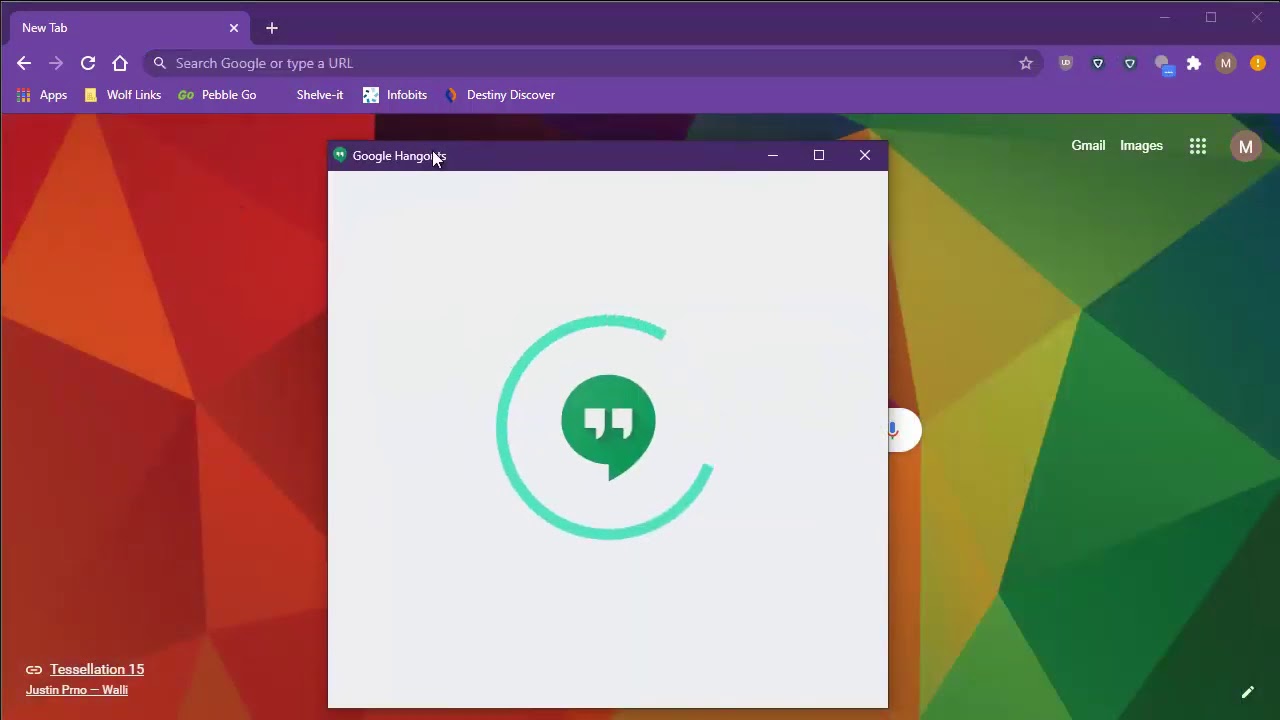The width and height of the screenshot is (1280, 720).
Task: Click the browser forward arrow
Action: 56,63
